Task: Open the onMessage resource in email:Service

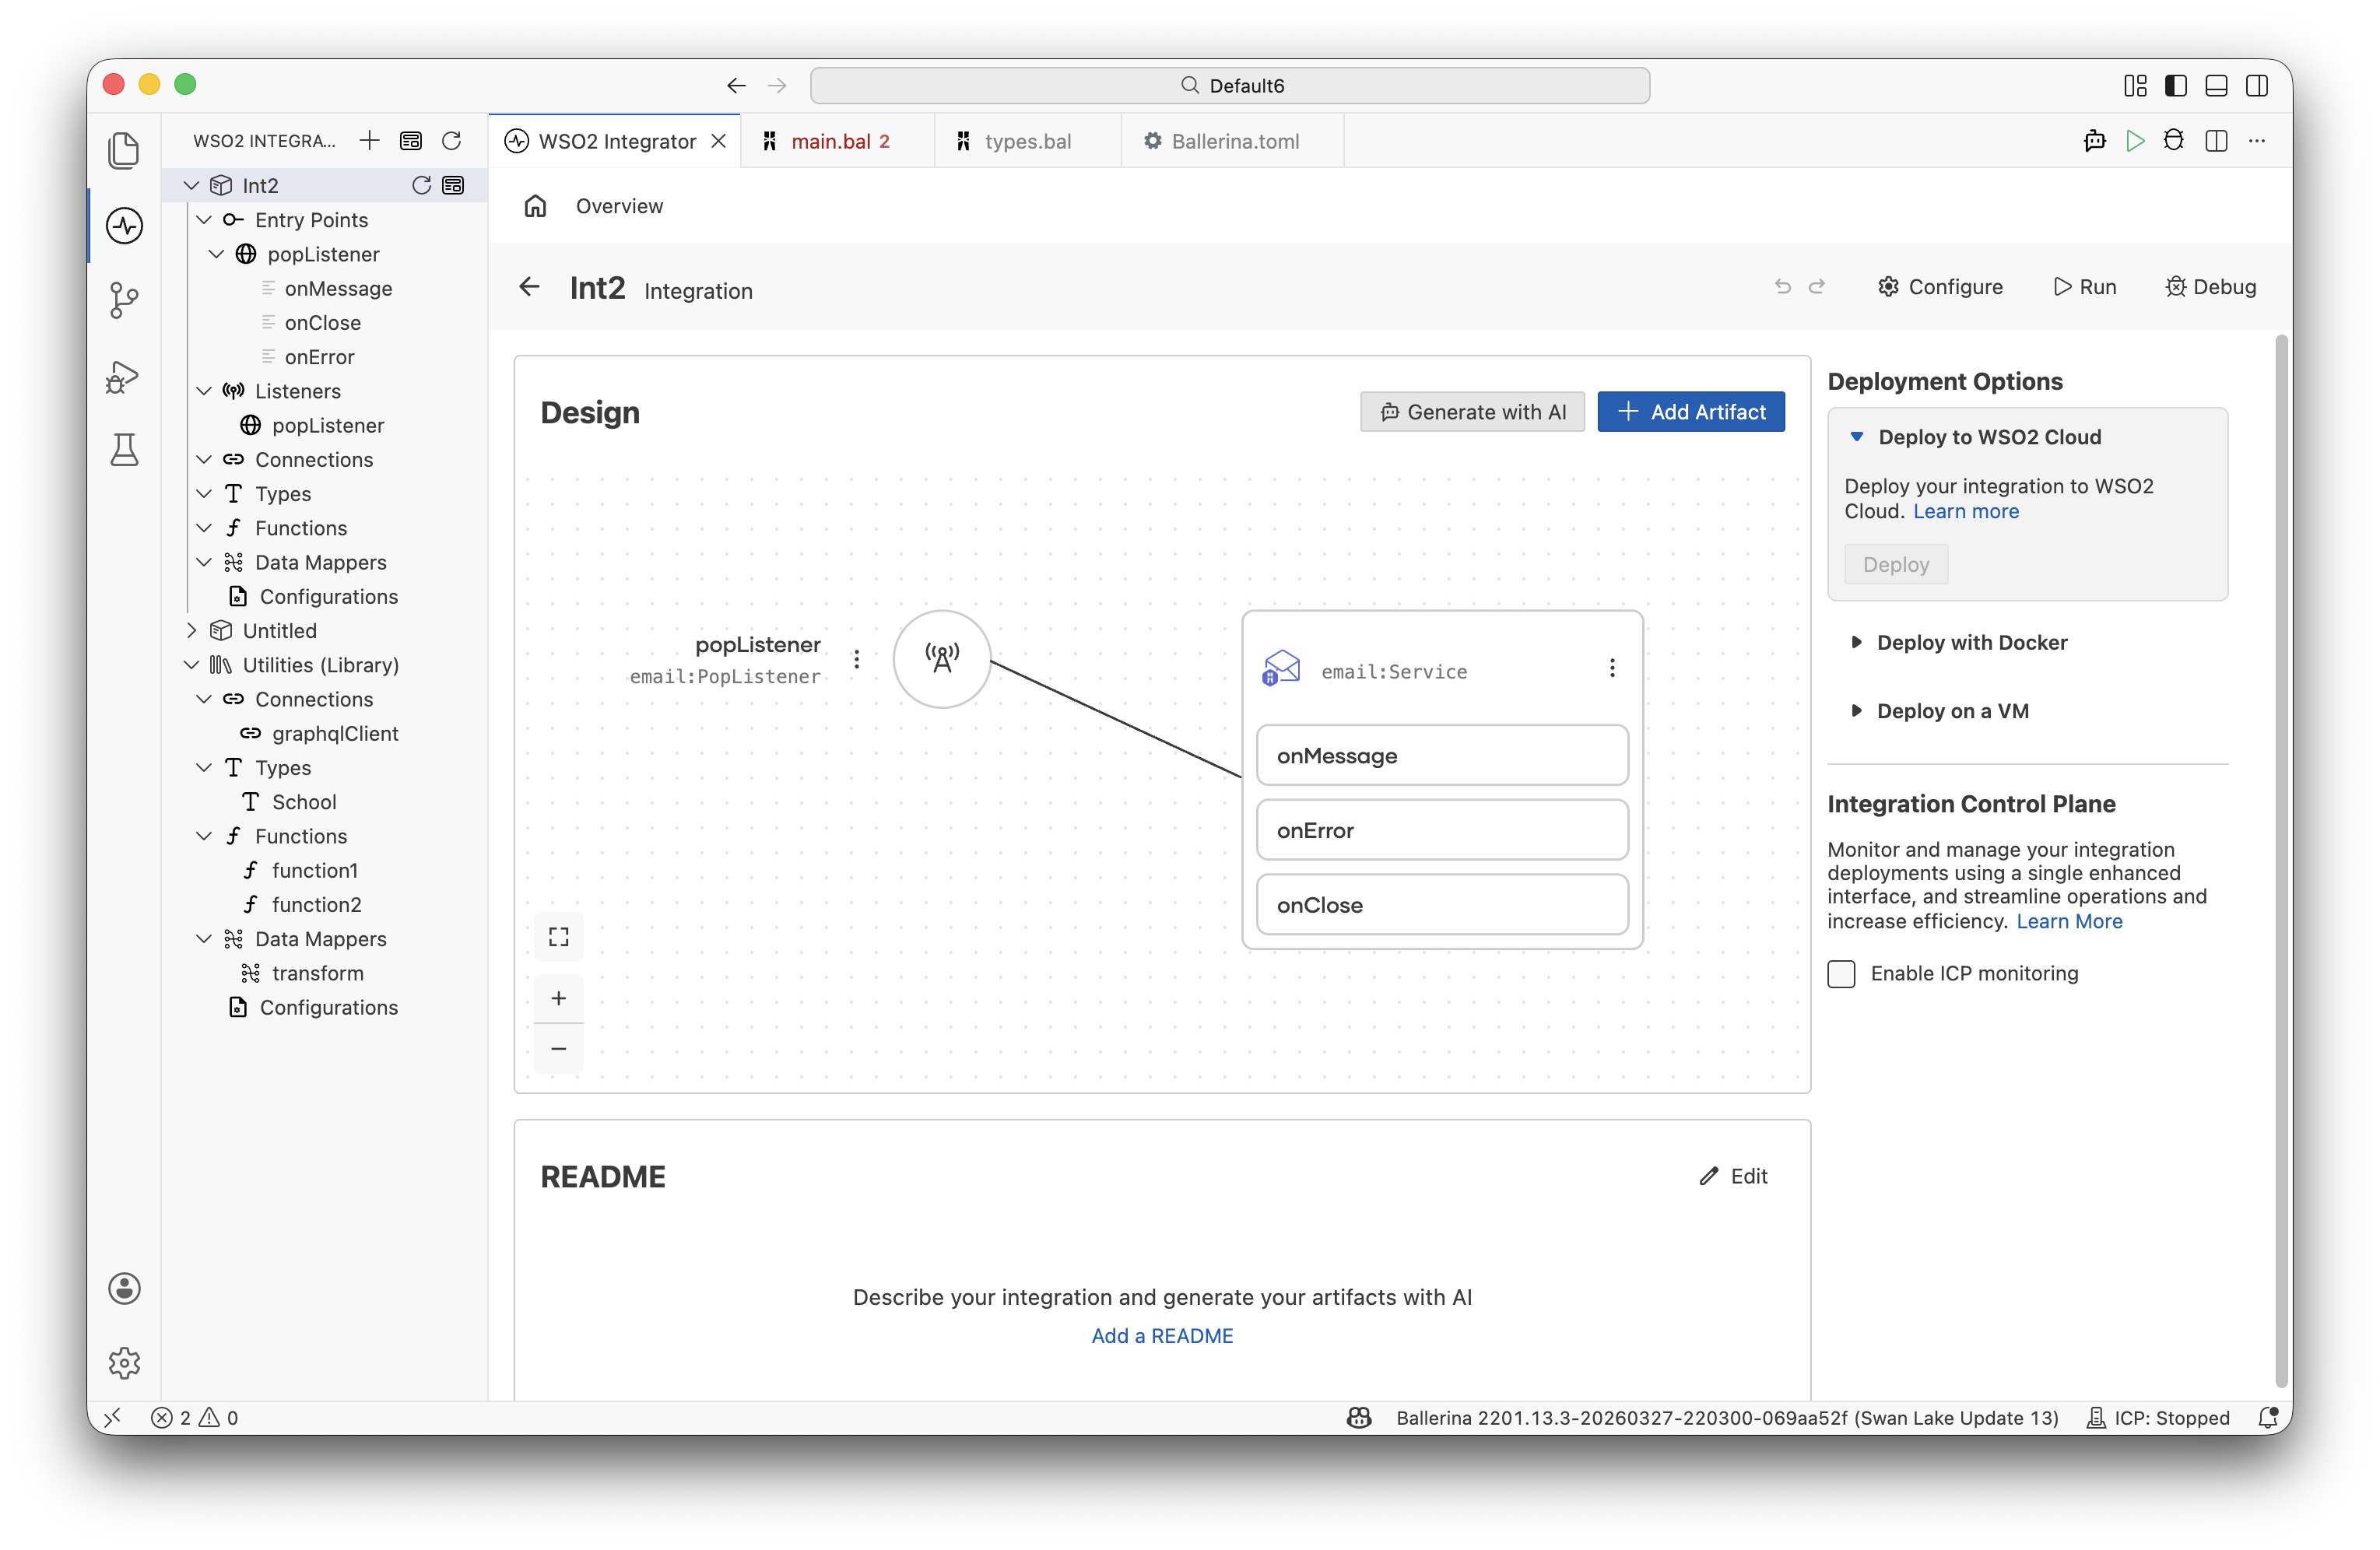Action: tap(1442, 756)
